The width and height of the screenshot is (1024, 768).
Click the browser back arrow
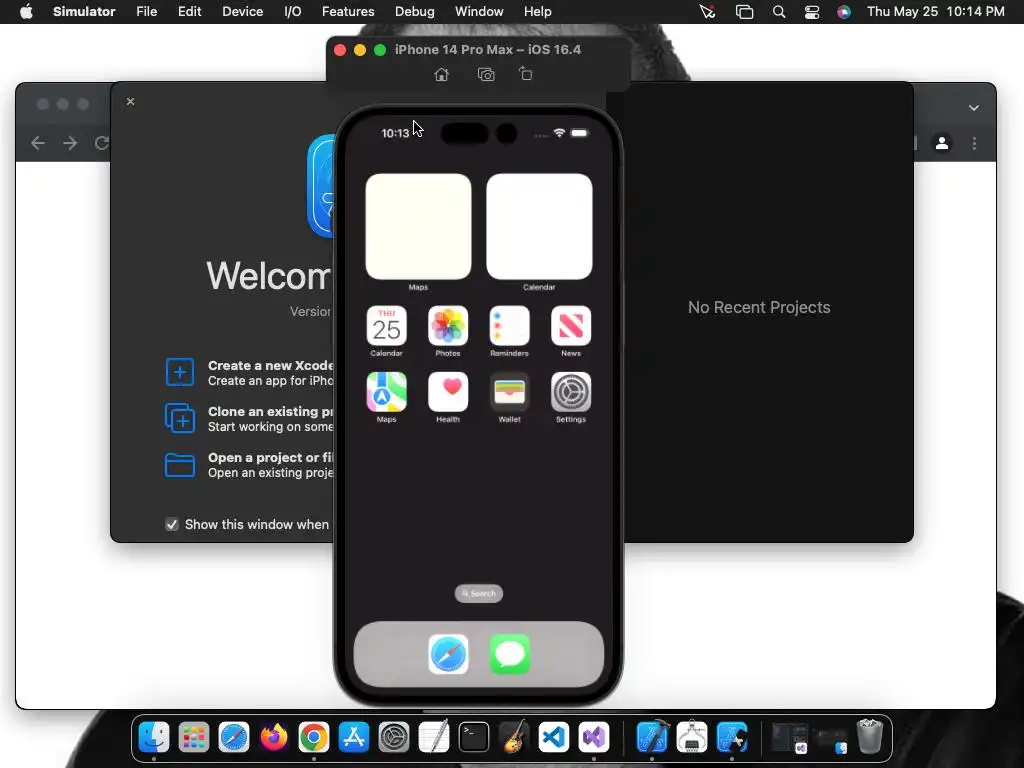pyautogui.click(x=38, y=143)
